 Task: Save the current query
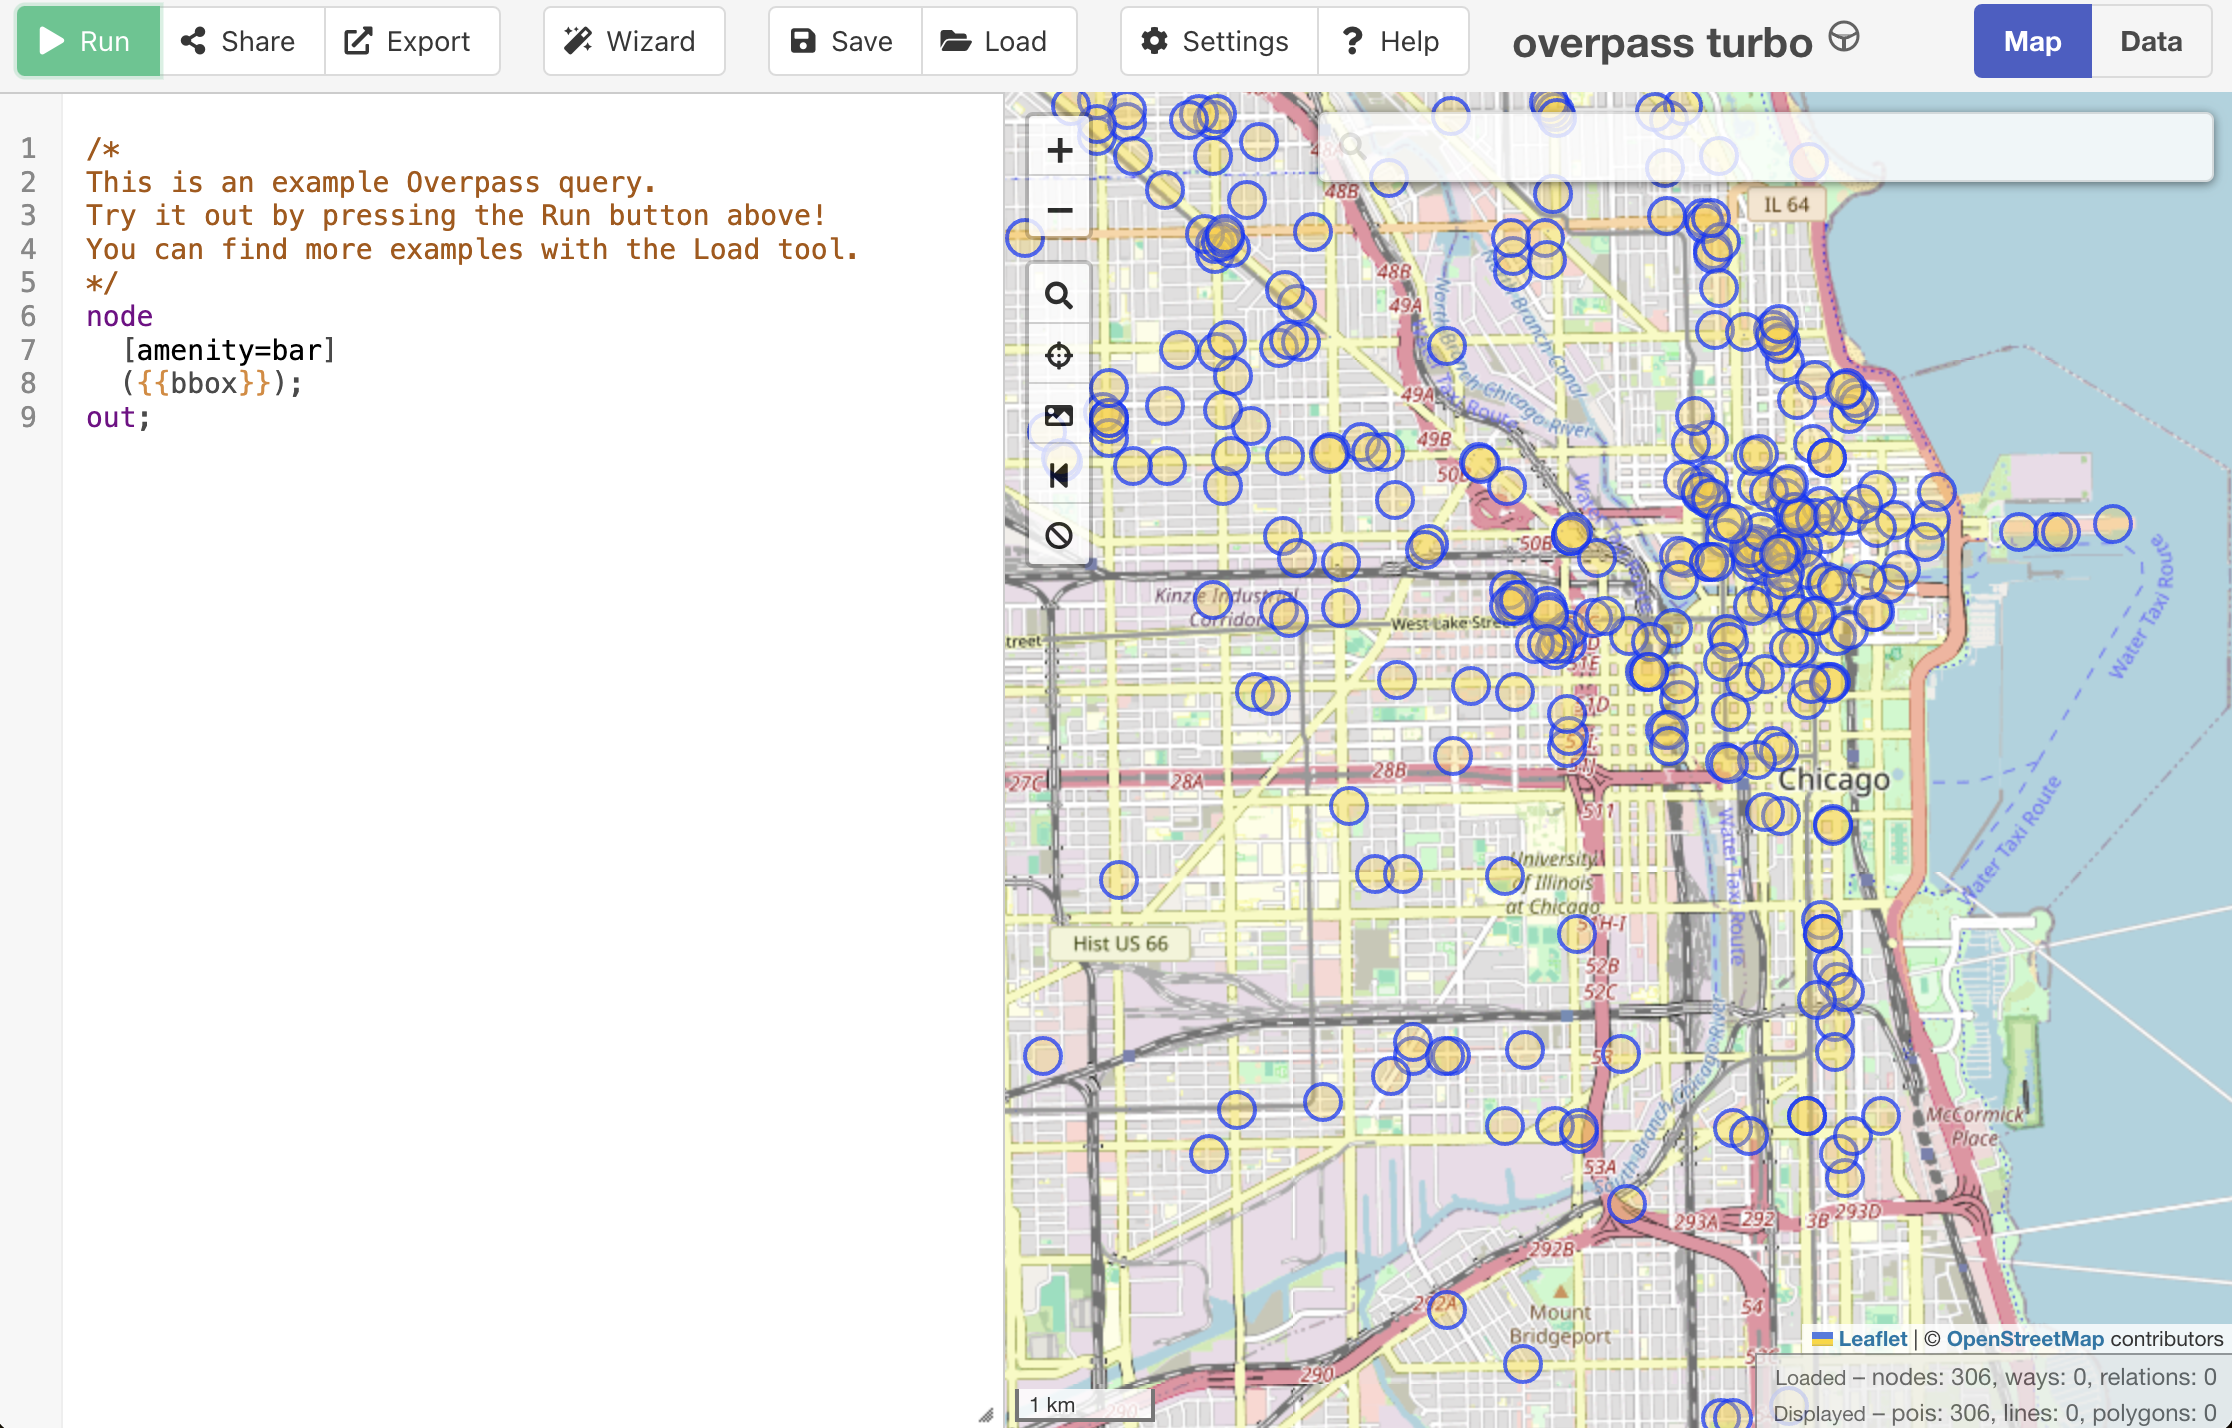[x=844, y=41]
